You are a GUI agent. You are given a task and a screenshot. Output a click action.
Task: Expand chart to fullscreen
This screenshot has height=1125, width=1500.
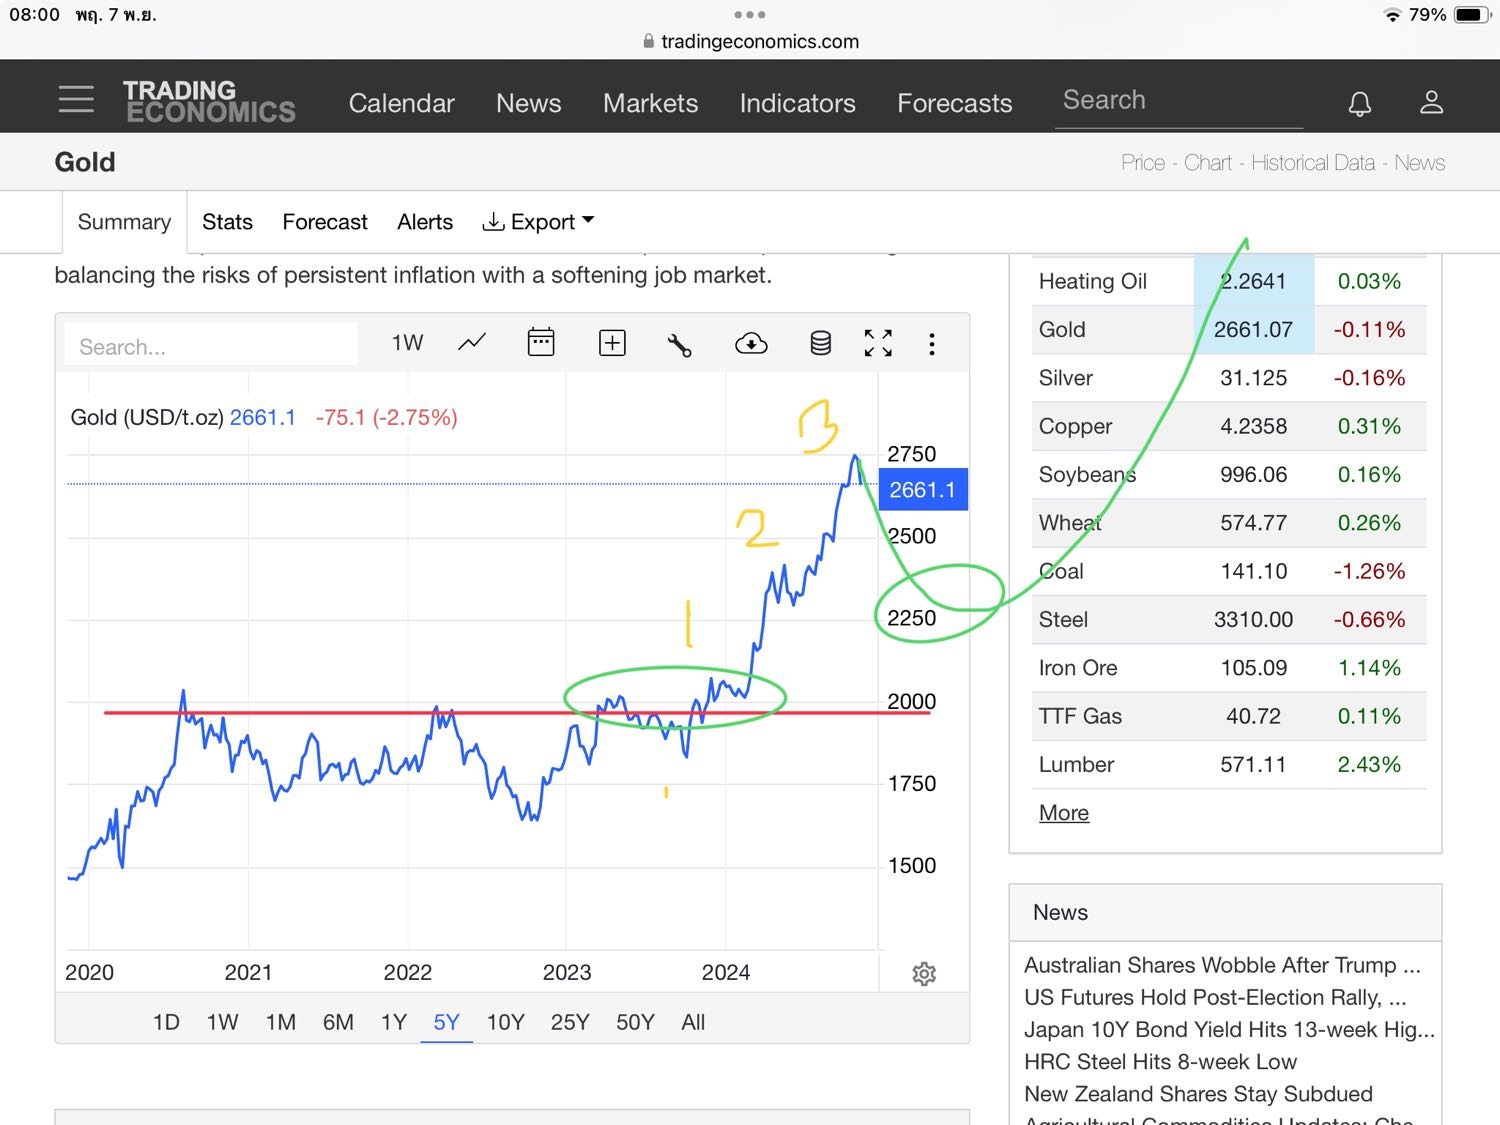[x=878, y=343]
